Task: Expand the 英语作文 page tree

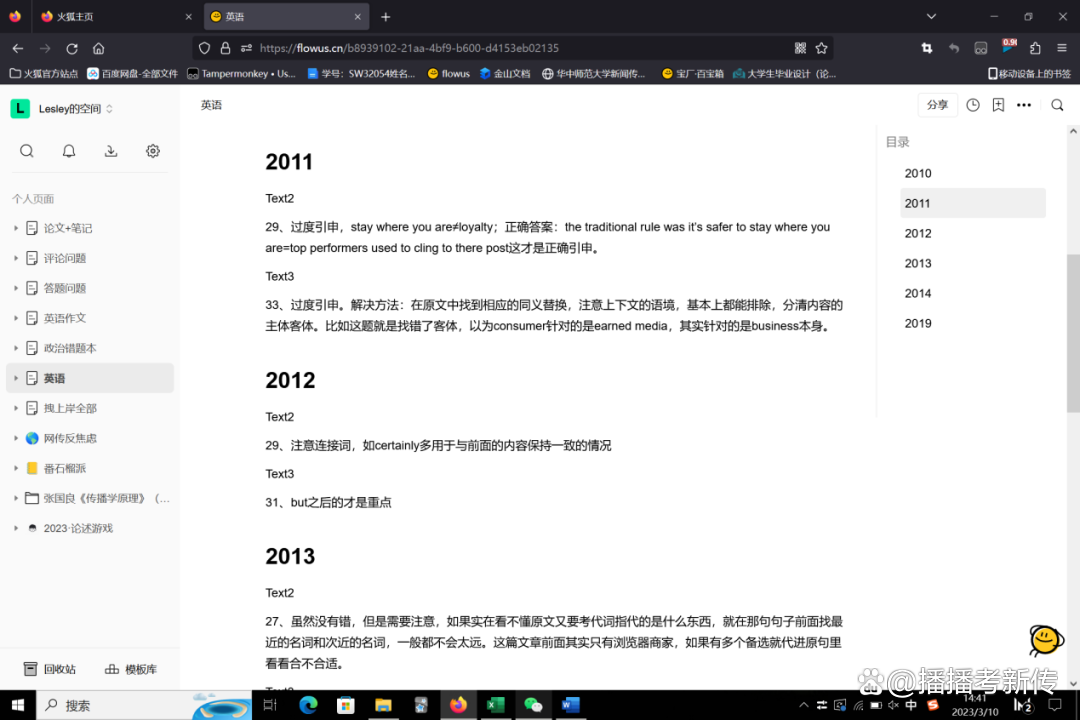Action: [16, 318]
